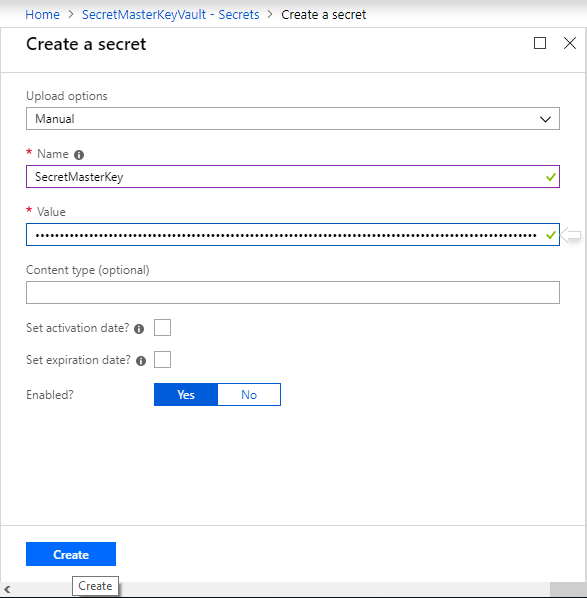Click the blue Create button
Screen dimensions: 587x598
point(71,554)
